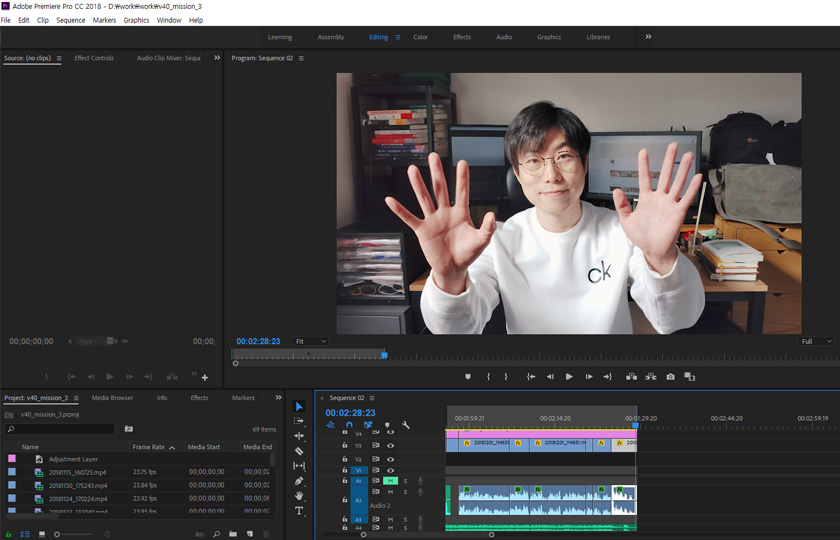Open the Sequence menu
This screenshot has height=540, width=840.
pos(70,20)
